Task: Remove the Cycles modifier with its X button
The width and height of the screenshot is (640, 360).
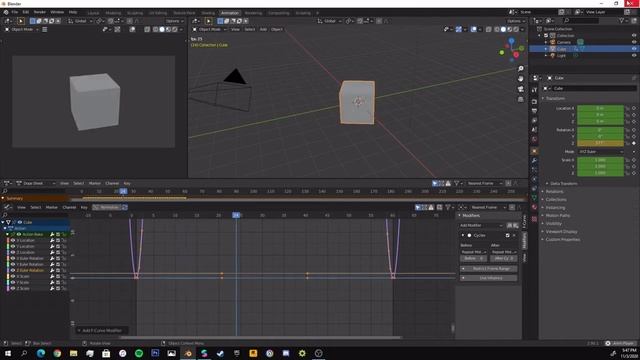Action: (514, 236)
